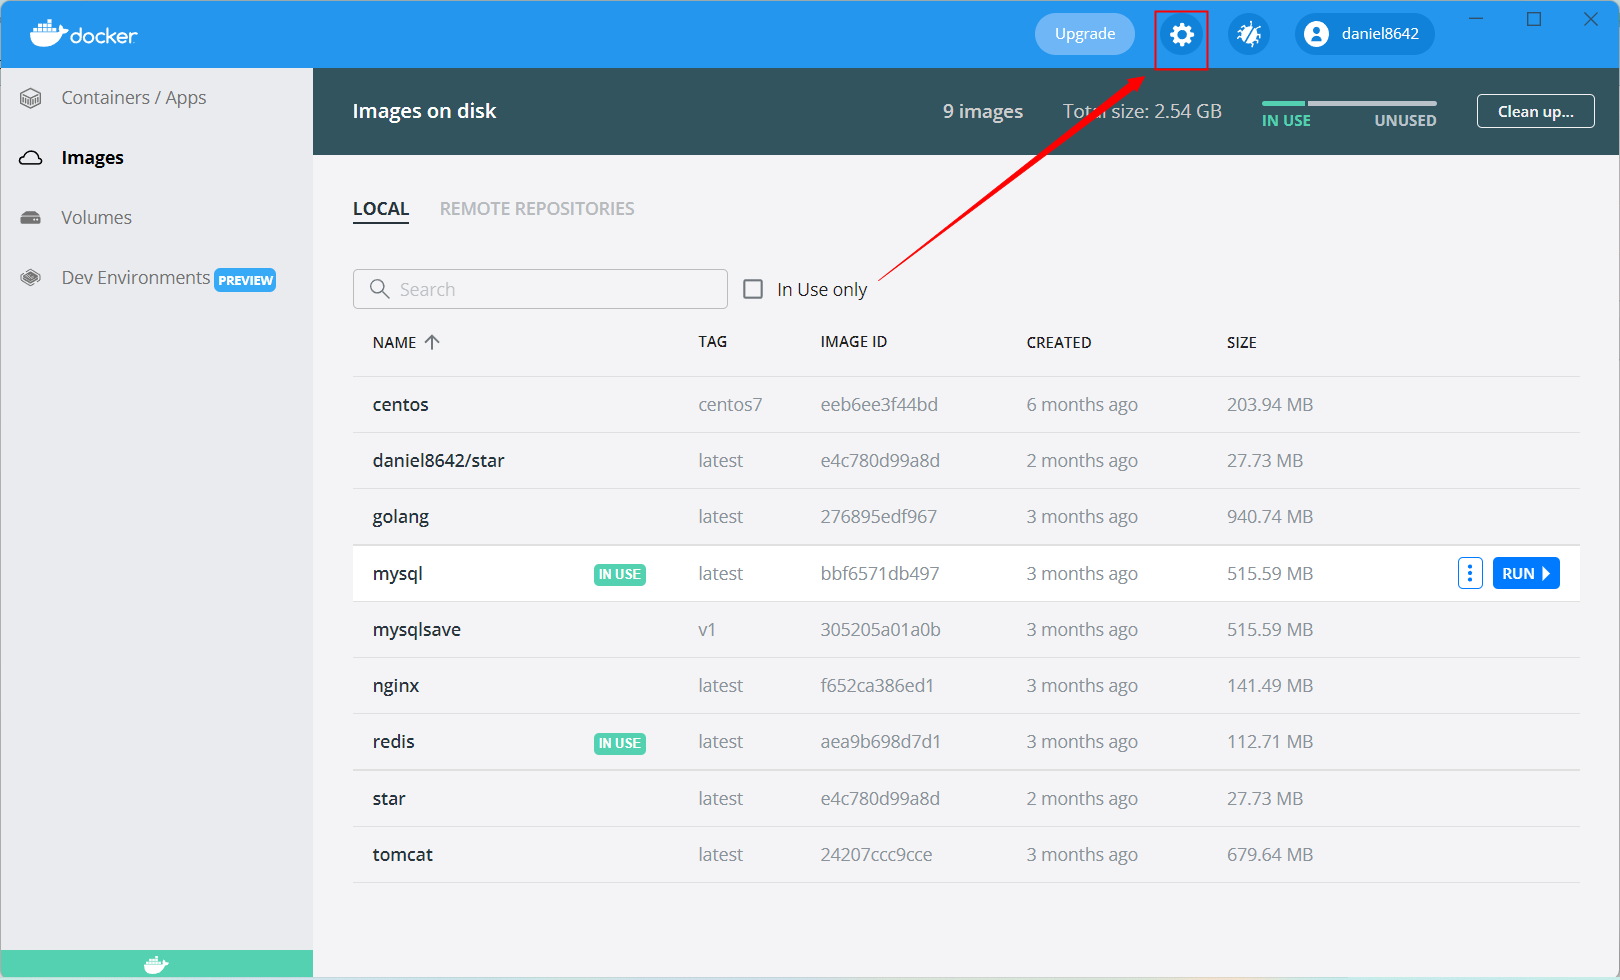The image size is (1620, 980).
Task: Click image ID eeb6ee3f44bd
Action: [x=879, y=405]
